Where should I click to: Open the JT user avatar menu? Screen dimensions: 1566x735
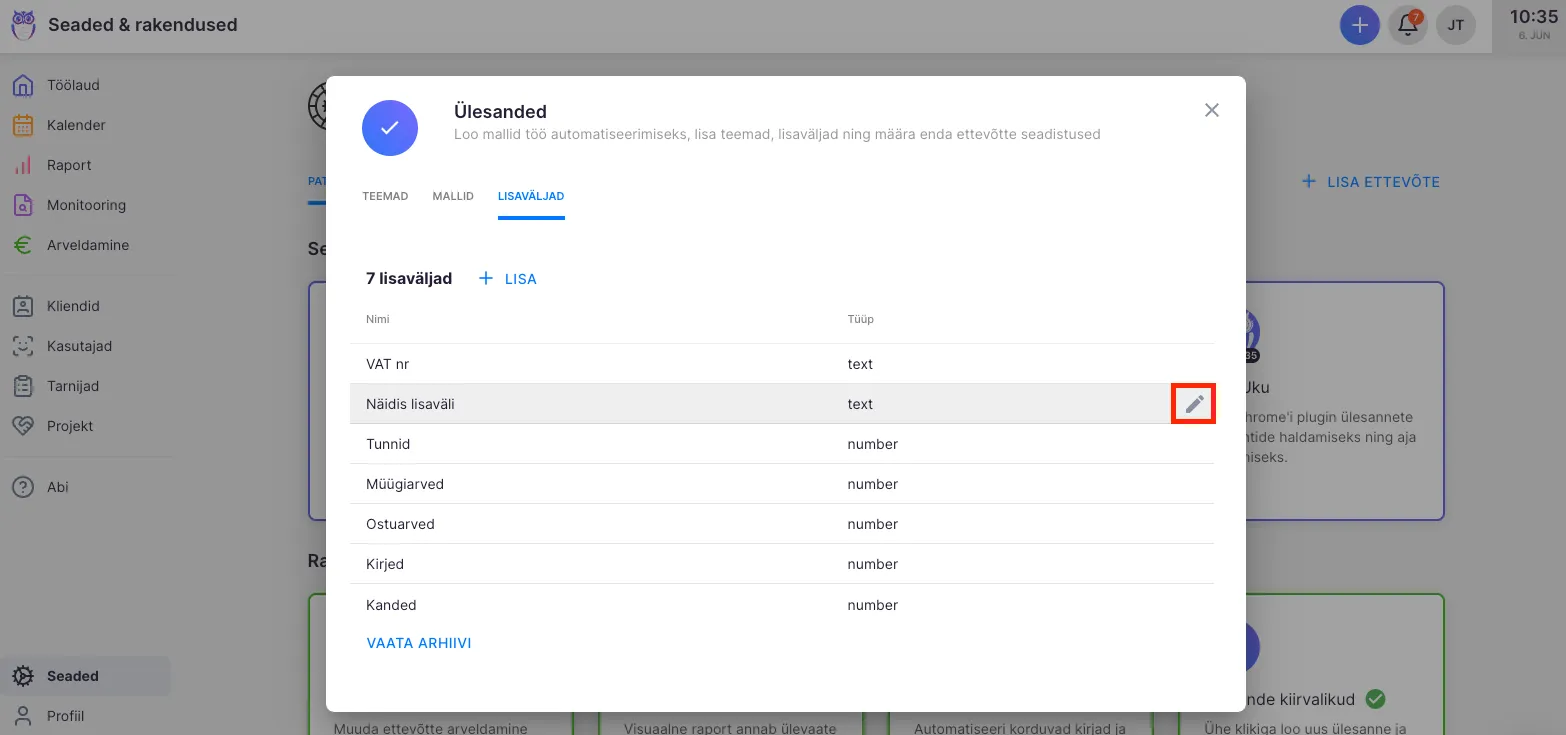click(1455, 25)
